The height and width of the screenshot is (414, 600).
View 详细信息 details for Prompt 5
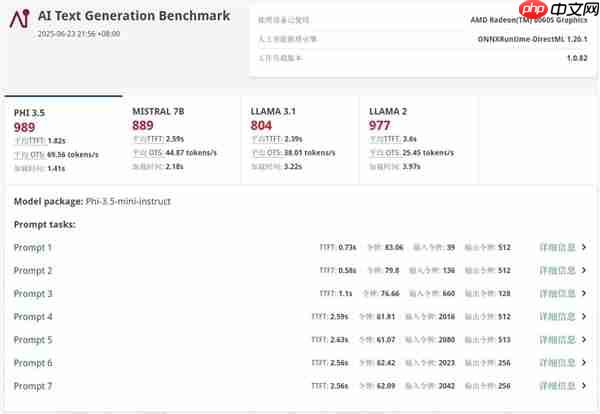[557, 340]
